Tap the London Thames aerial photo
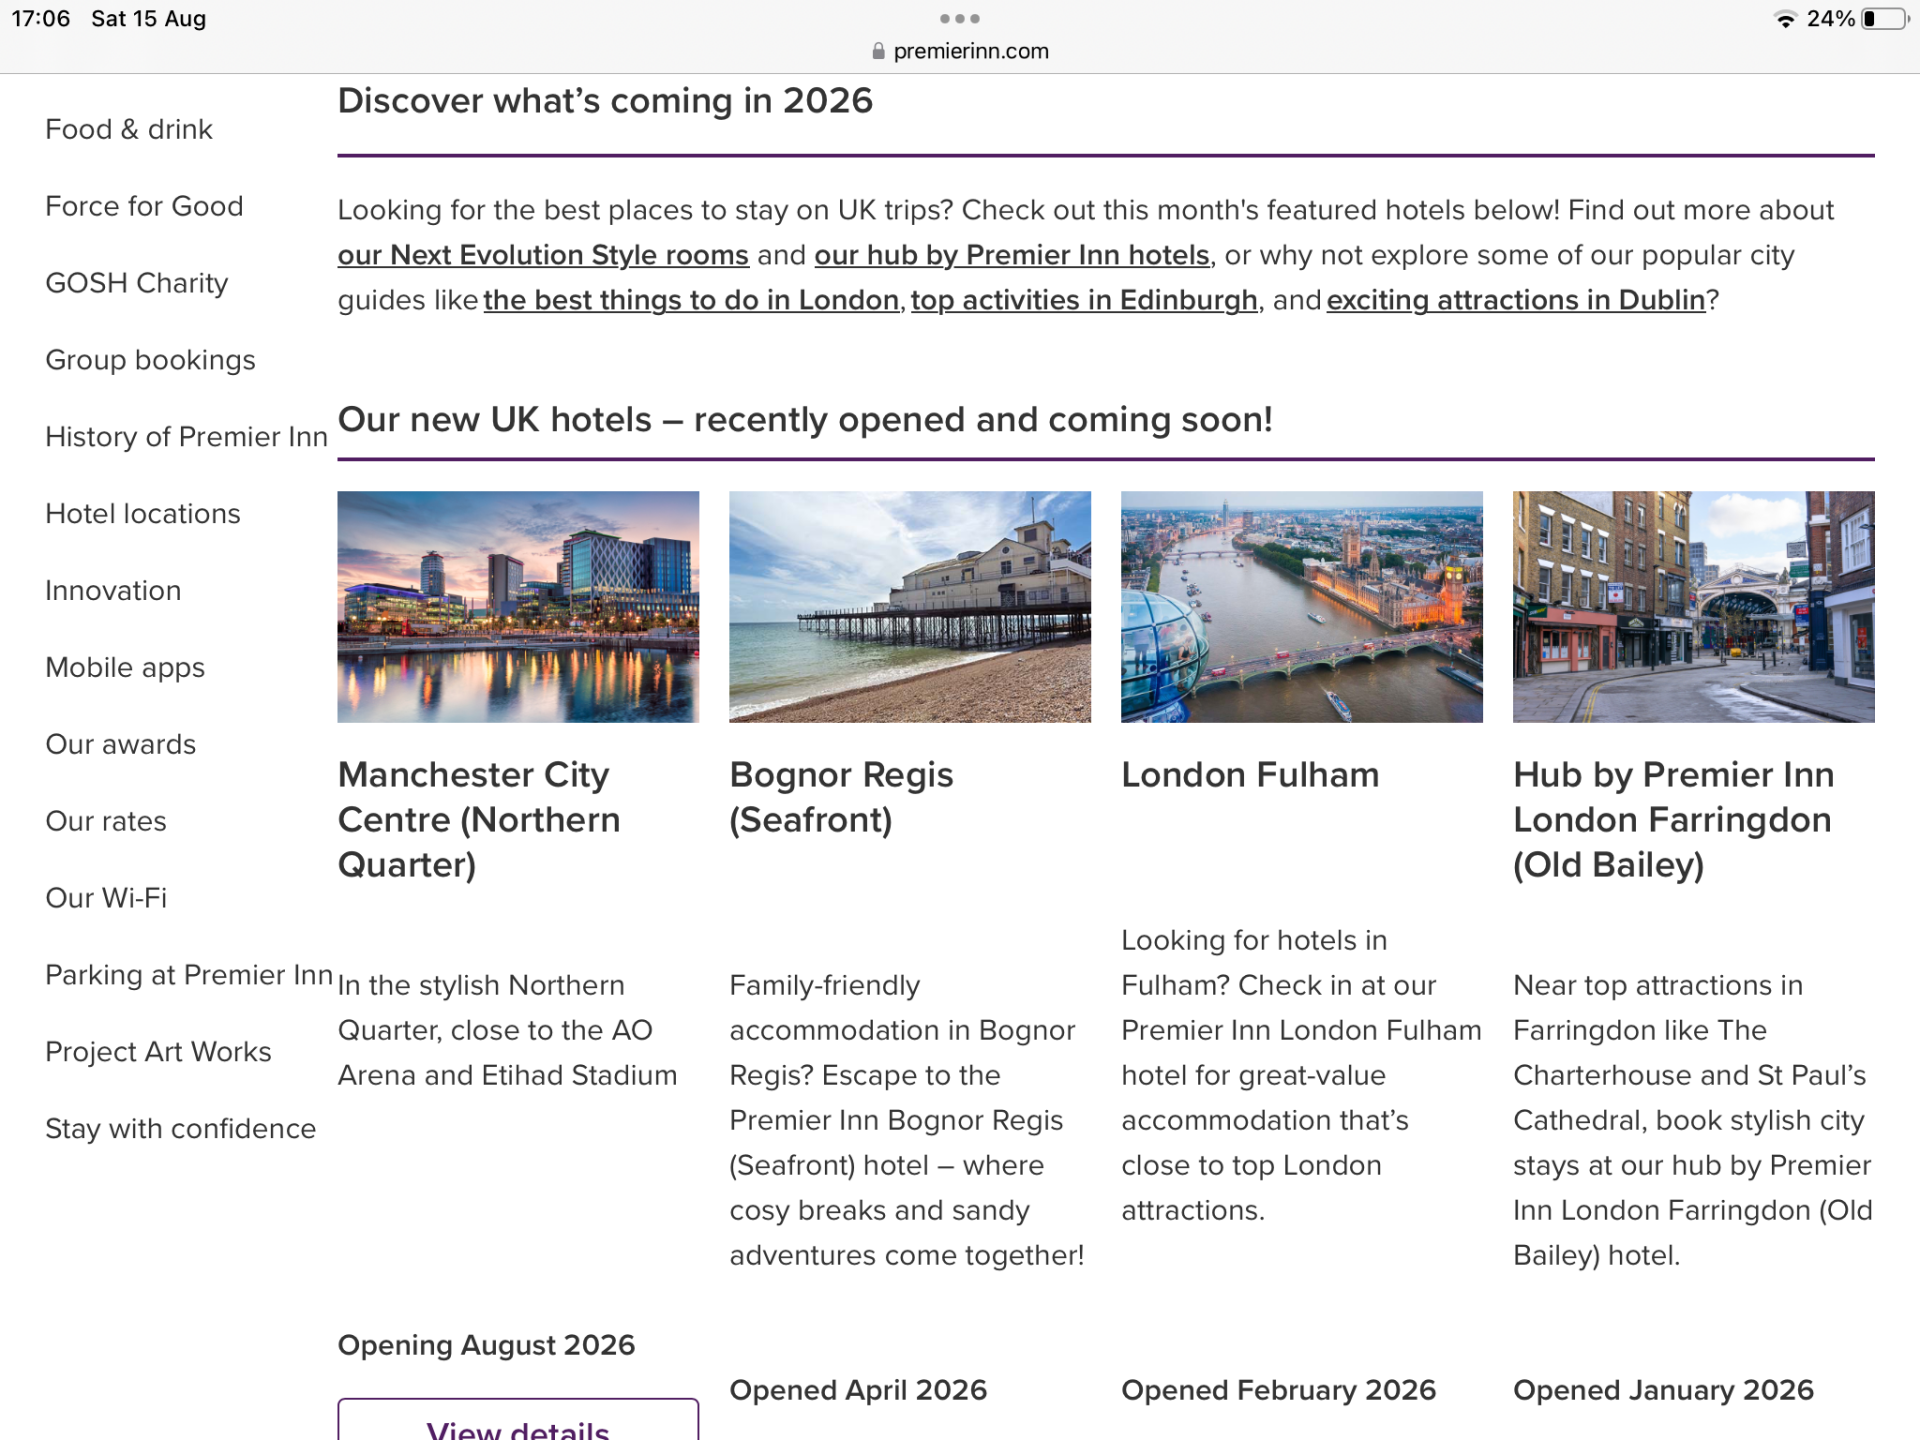This screenshot has width=1920, height=1440. tap(1302, 607)
